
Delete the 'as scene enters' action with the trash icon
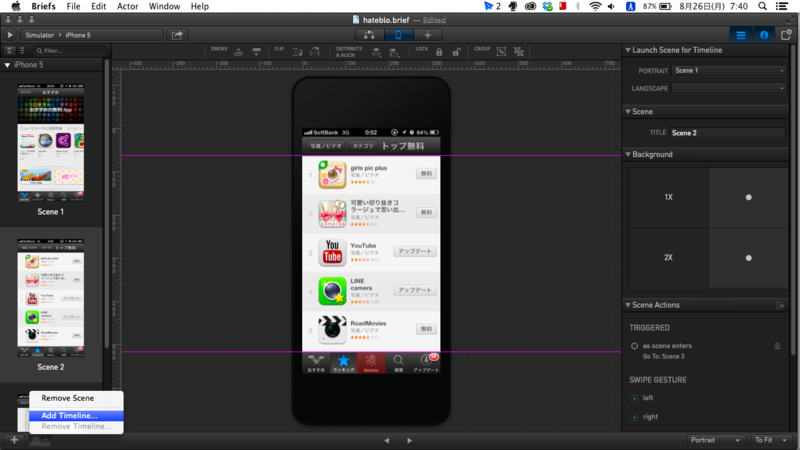tap(777, 346)
